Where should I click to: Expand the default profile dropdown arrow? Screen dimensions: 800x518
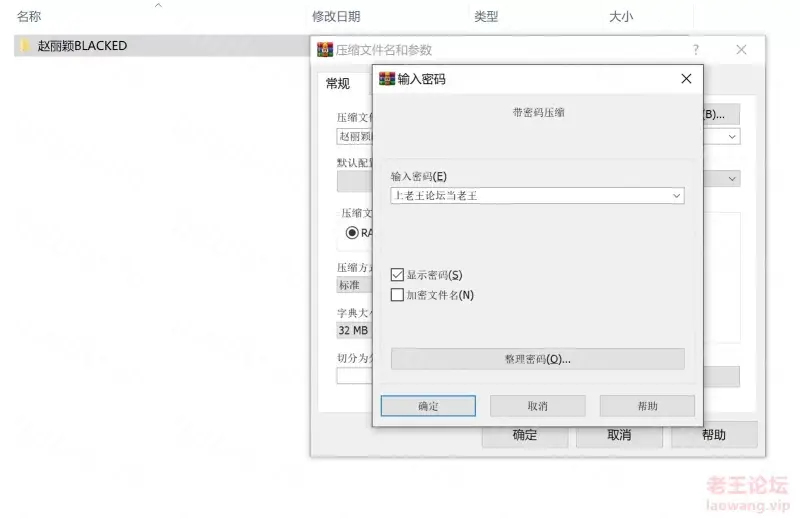point(732,179)
